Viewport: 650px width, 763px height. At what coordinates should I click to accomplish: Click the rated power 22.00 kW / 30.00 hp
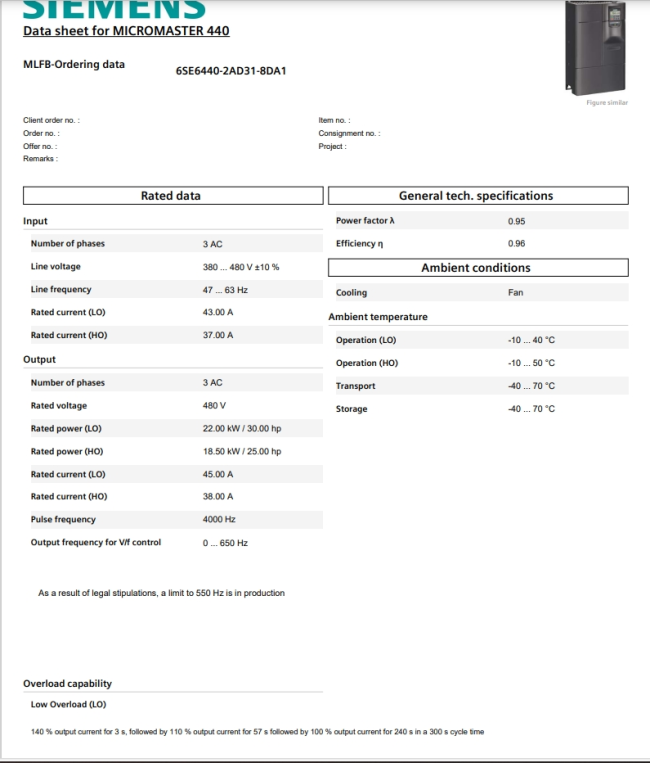[x=242, y=428]
